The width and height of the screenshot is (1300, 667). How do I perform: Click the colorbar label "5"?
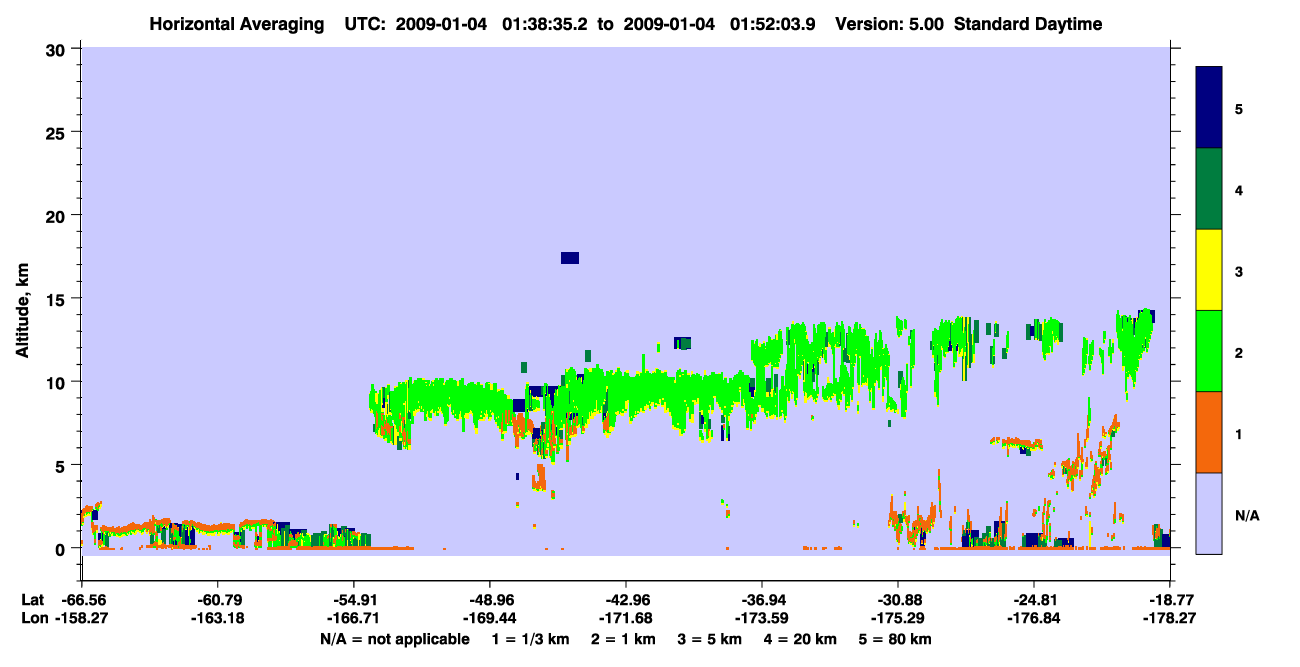point(1239,108)
